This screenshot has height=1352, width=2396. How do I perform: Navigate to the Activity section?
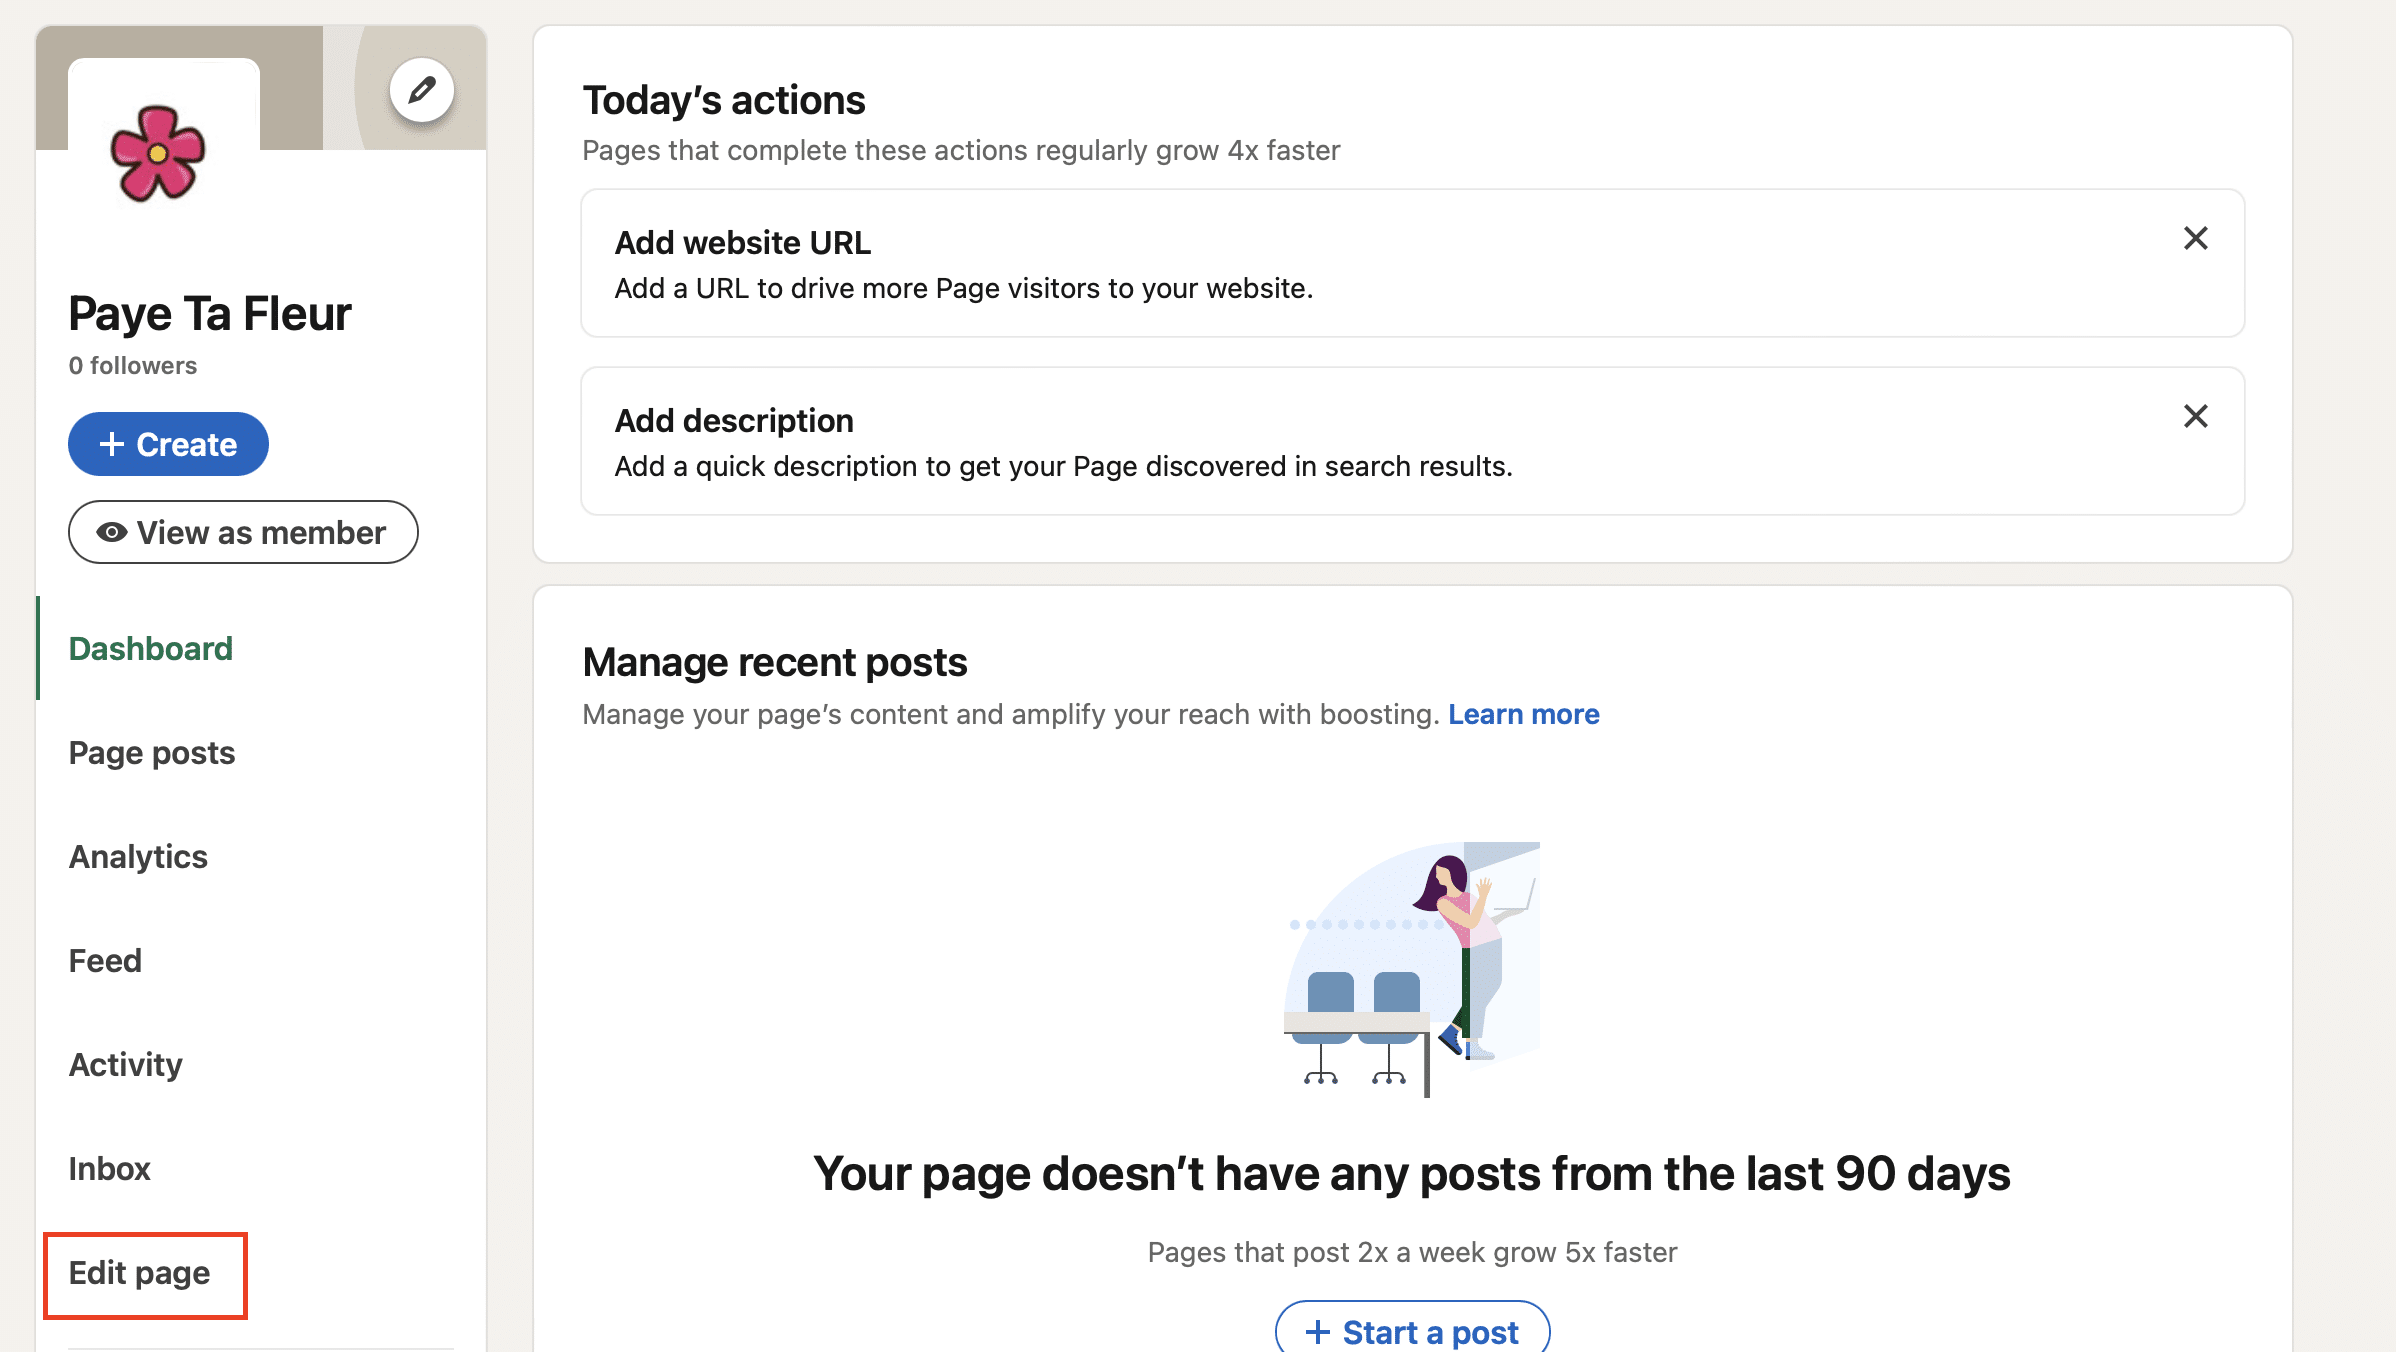click(123, 1064)
